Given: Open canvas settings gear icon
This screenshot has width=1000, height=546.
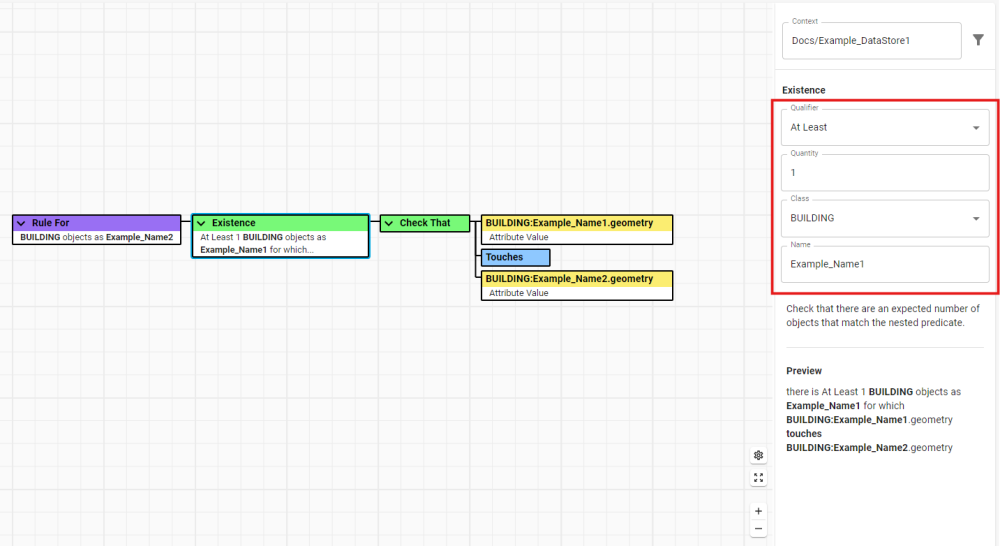Looking at the screenshot, I should click(759, 456).
